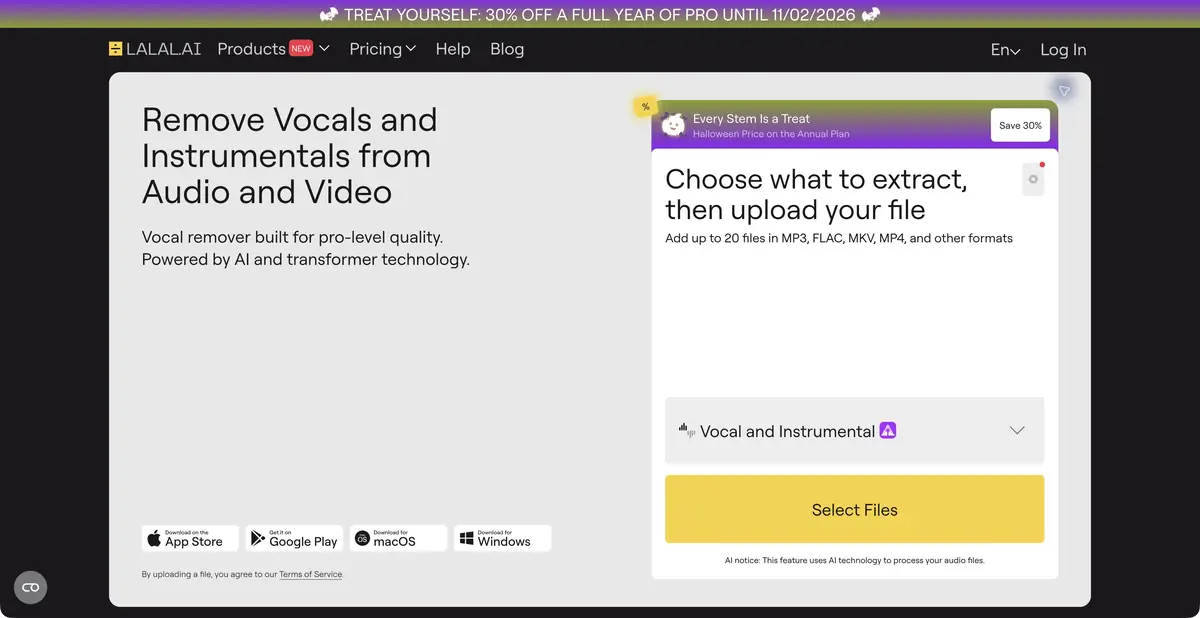Expand the Products menu
1200x618 pixels.
(273, 49)
